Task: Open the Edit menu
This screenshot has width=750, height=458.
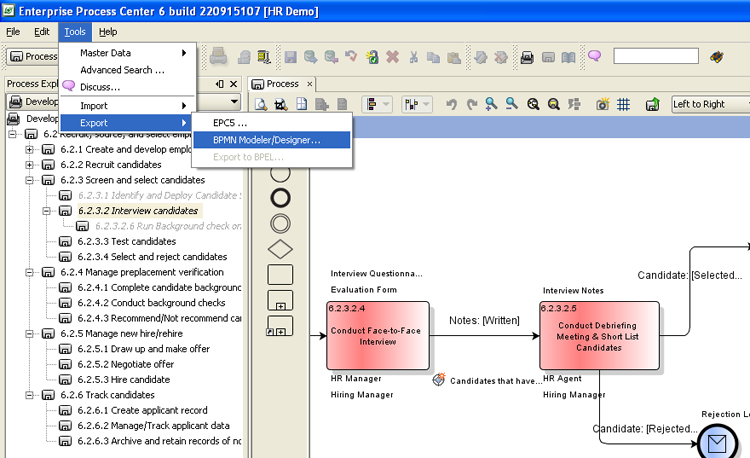Action: 42,32
